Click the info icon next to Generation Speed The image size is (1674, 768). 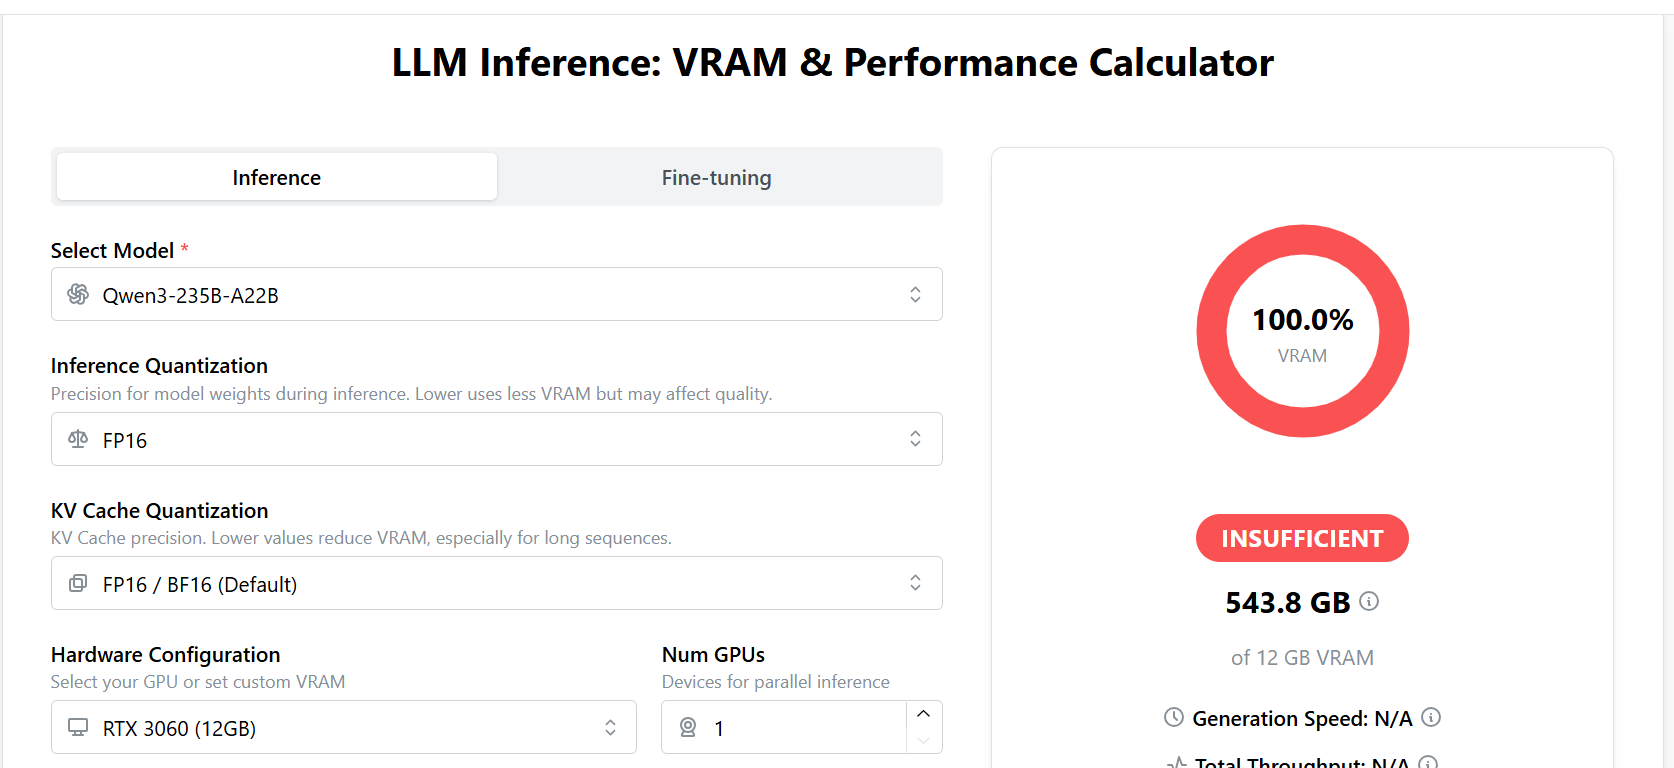coord(1431,717)
